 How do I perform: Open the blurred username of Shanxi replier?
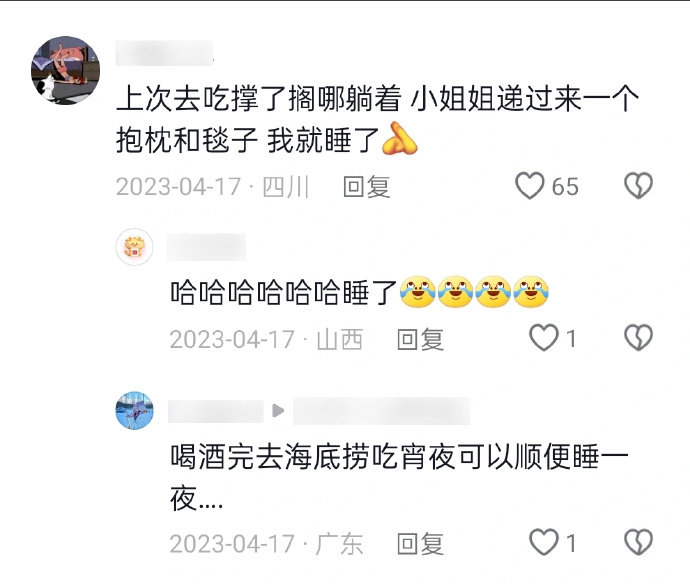pos(206,247)
